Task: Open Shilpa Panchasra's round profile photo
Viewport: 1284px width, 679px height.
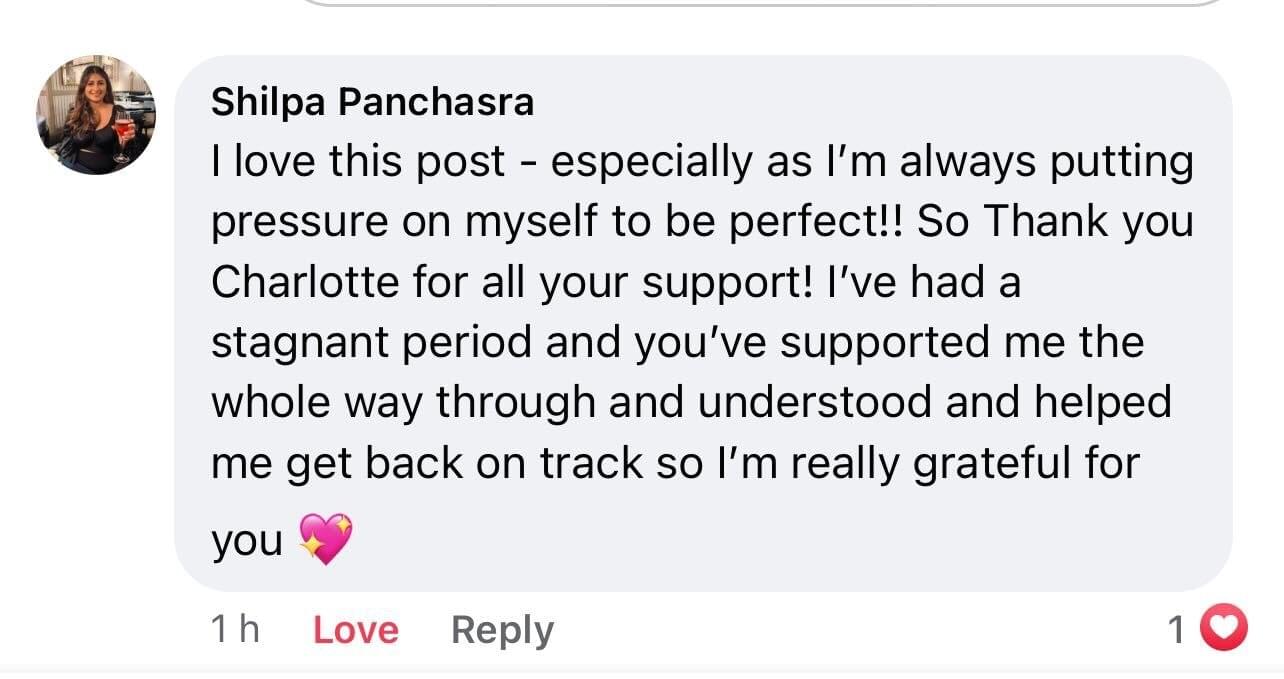Action: [x=96, y=115]
